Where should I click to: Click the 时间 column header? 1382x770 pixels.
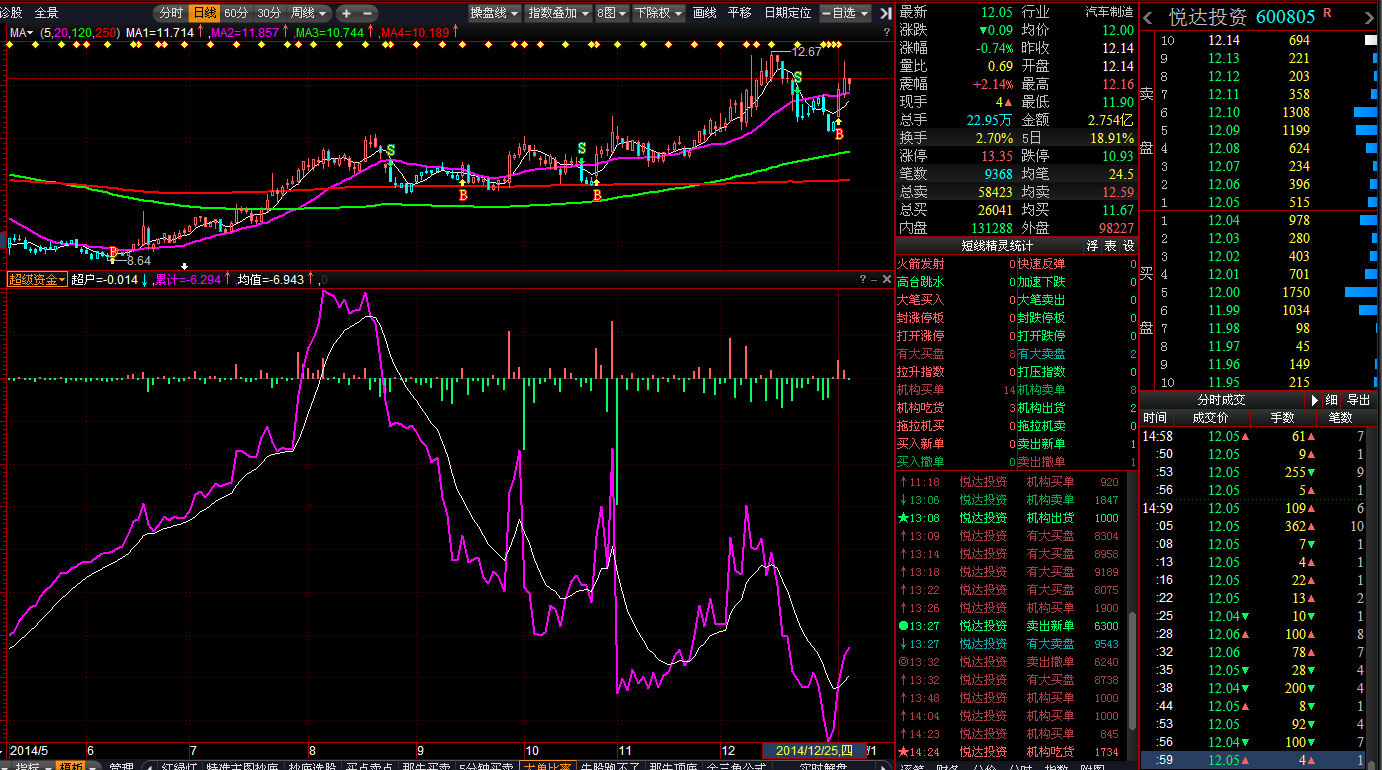point(1155,417)
